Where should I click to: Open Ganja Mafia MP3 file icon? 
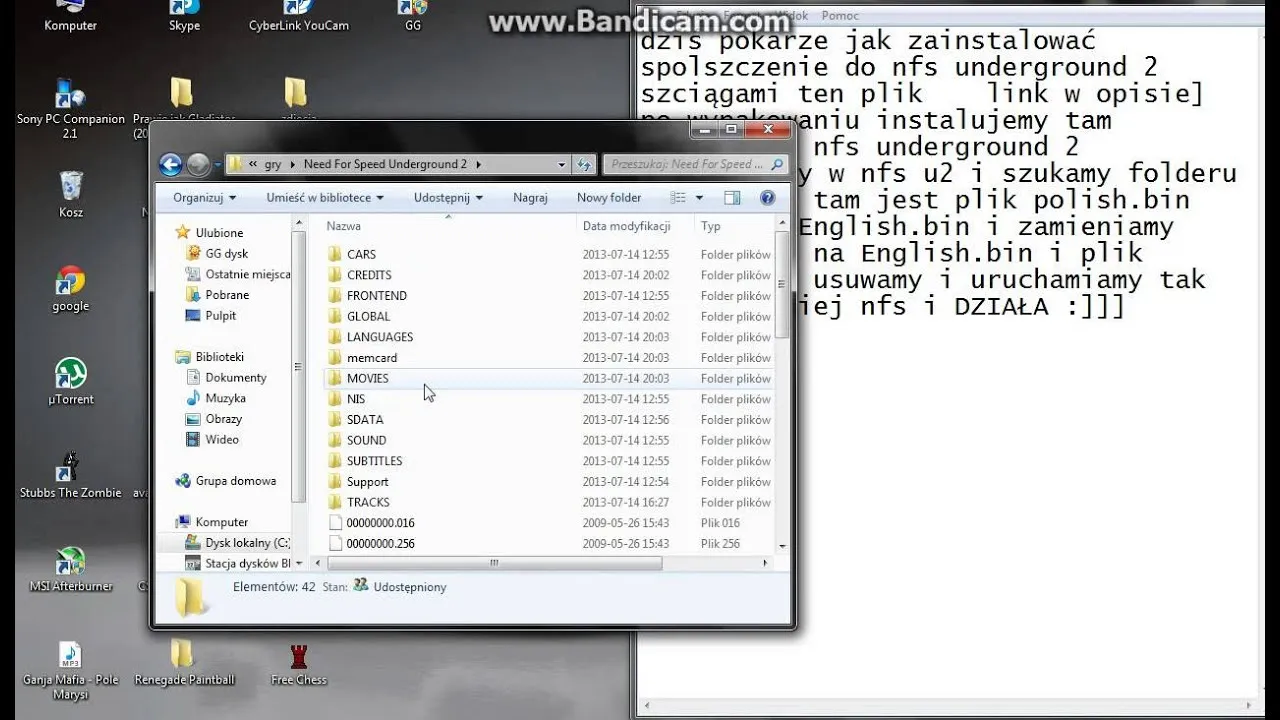coord(70,670)
